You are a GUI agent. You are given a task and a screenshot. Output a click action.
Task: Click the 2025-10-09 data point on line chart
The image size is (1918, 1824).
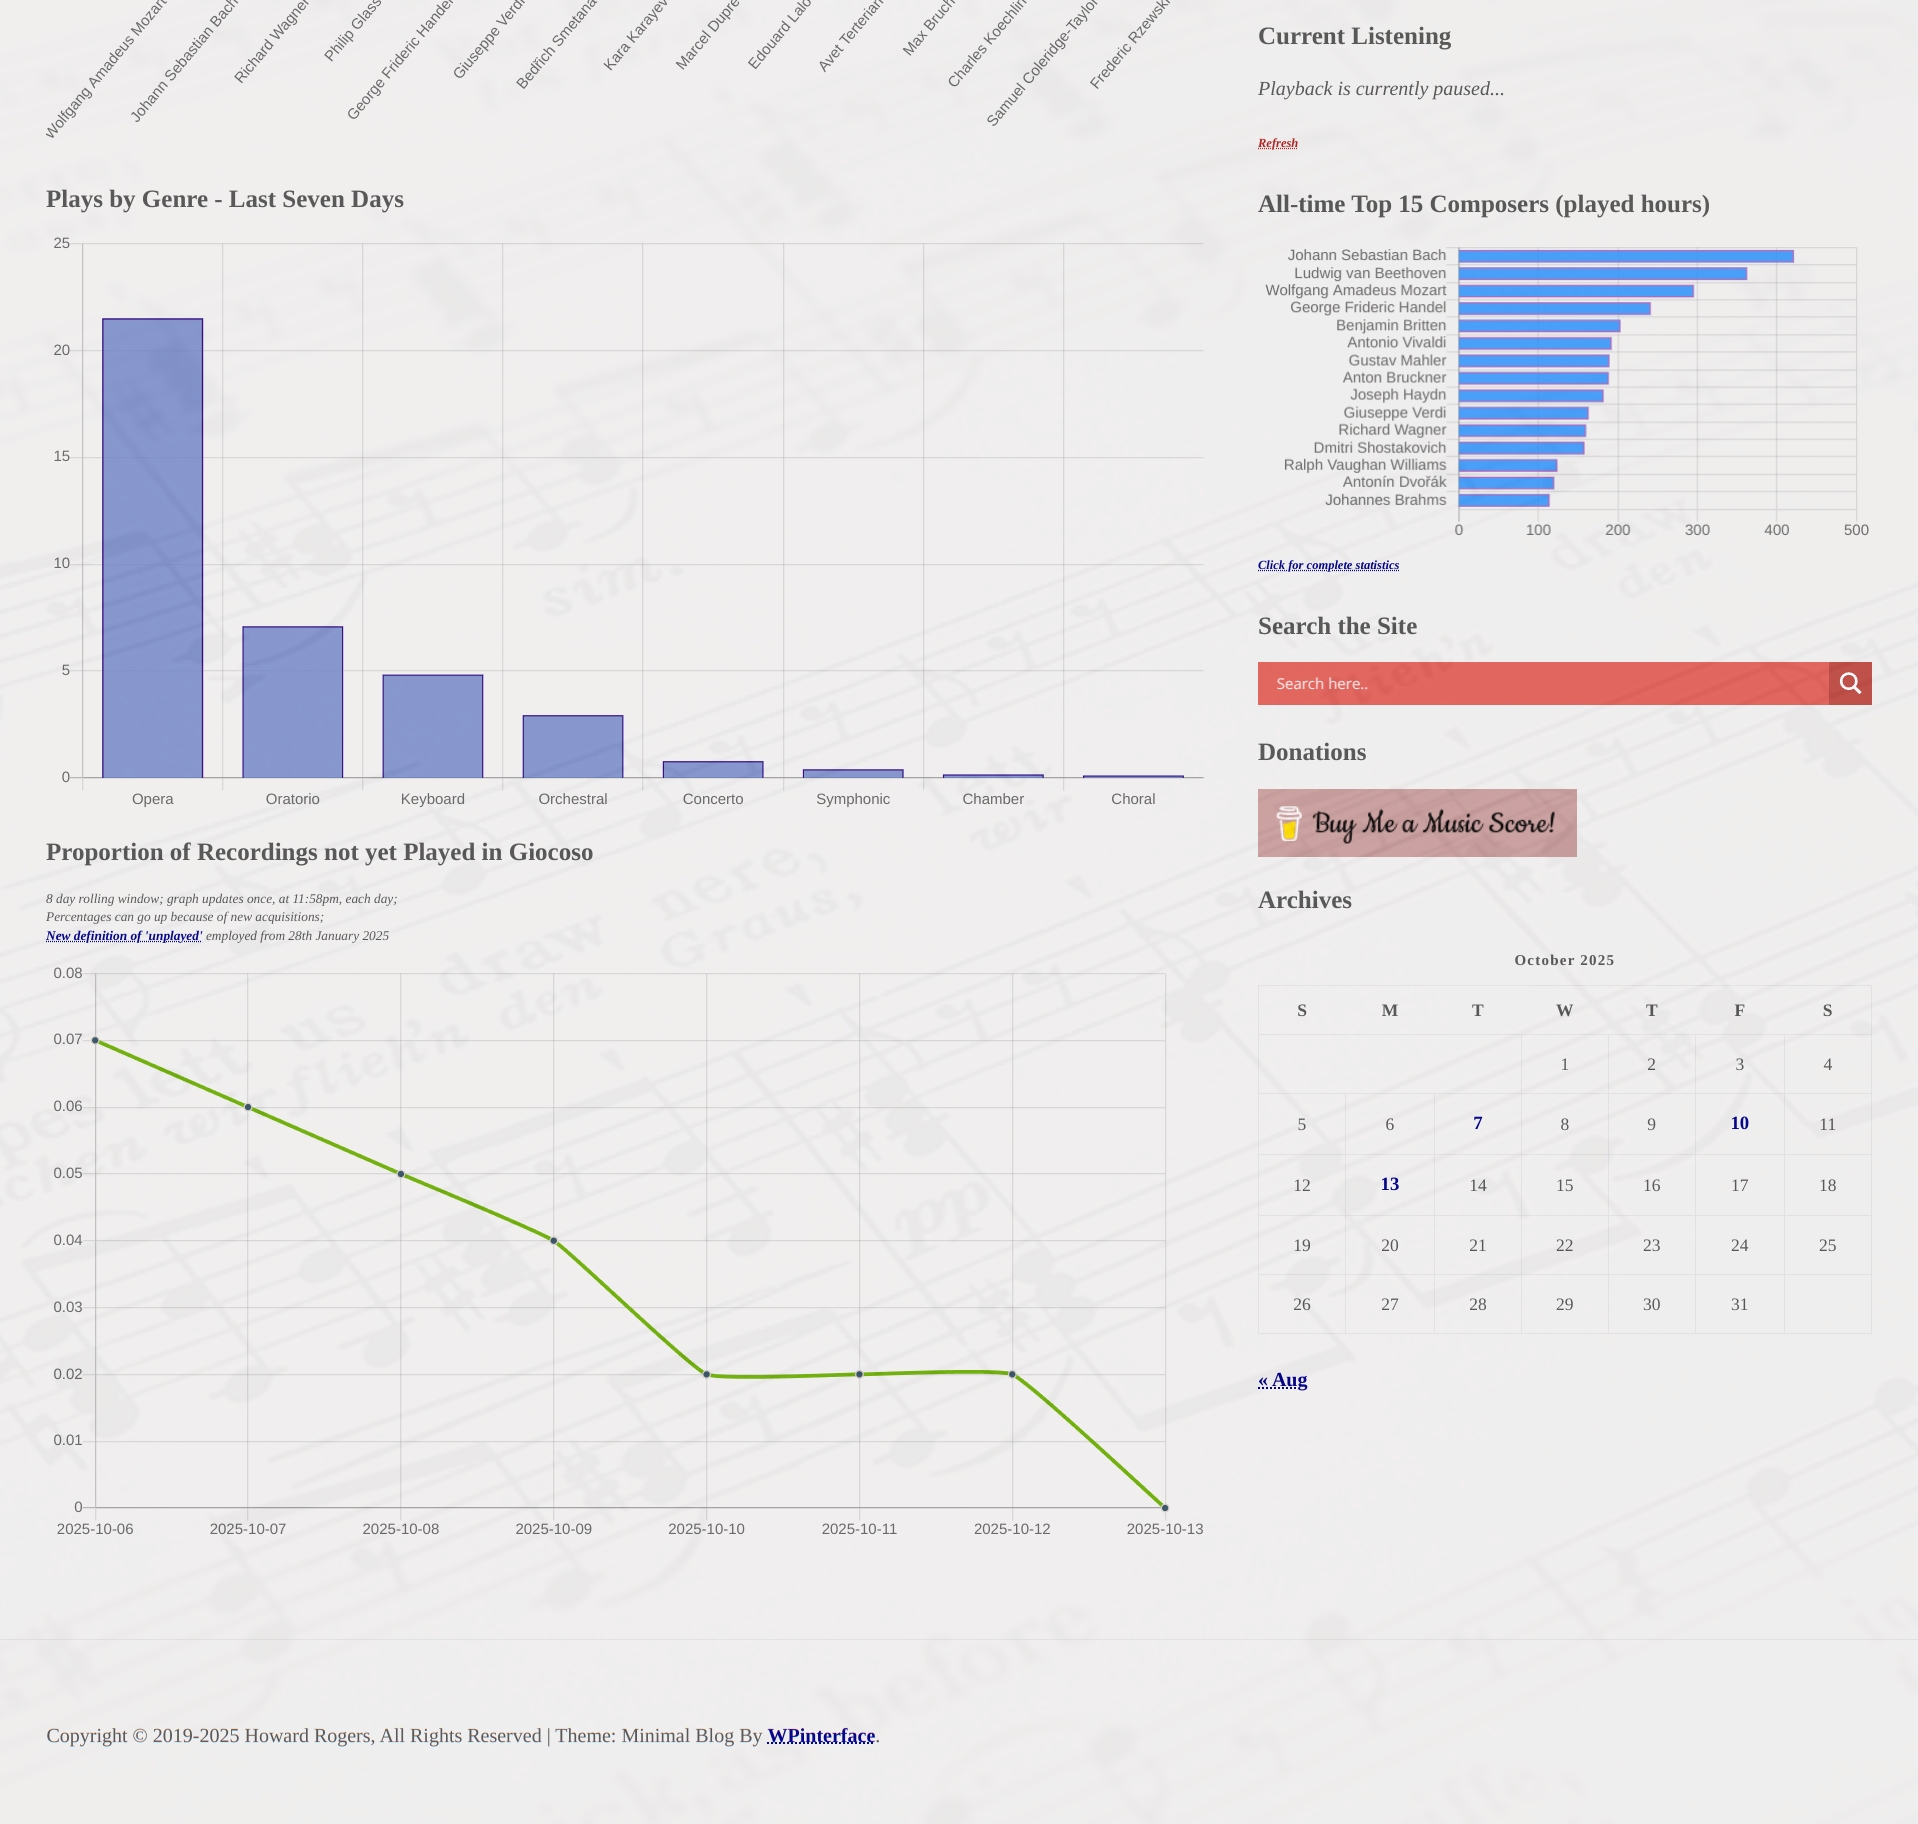coord(553,1240)
